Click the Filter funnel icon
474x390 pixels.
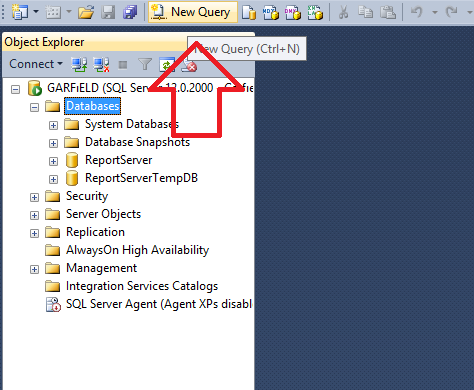[145, 64]
